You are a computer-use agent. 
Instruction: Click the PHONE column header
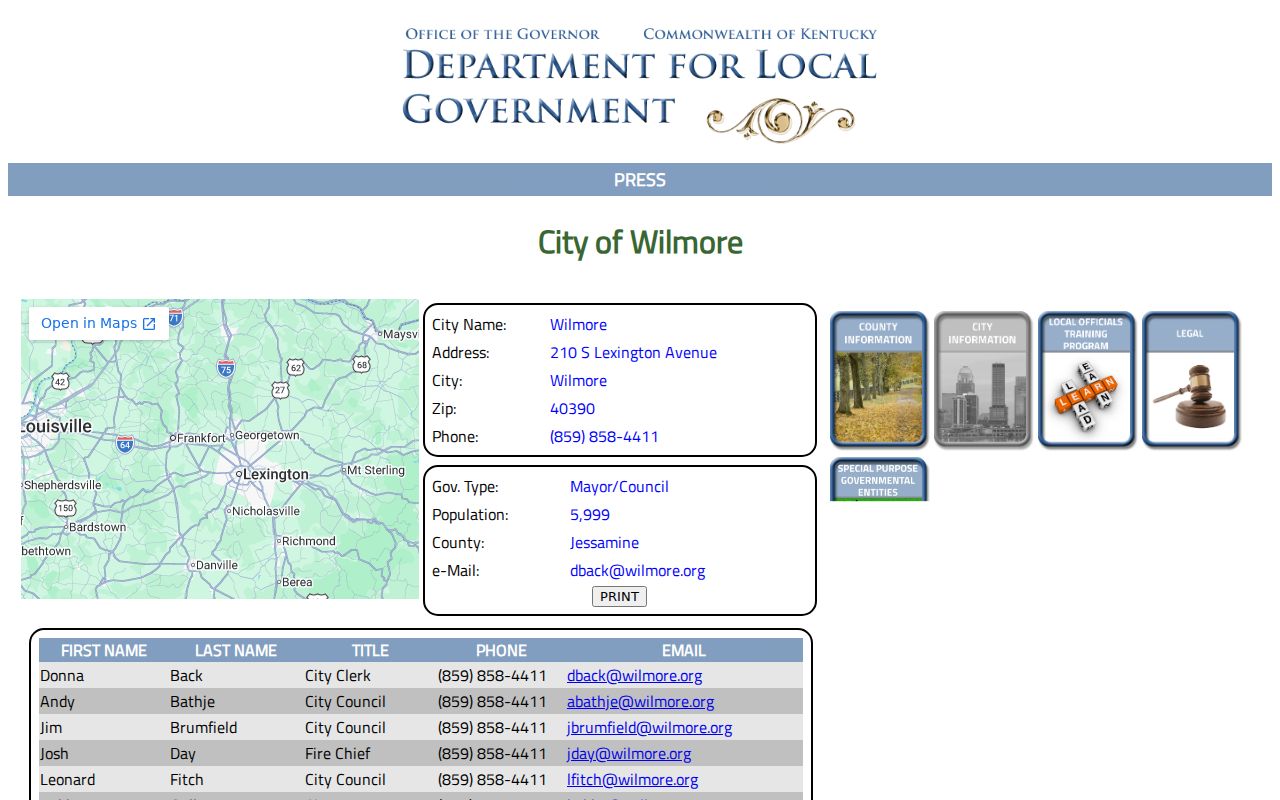pos(501,650)
